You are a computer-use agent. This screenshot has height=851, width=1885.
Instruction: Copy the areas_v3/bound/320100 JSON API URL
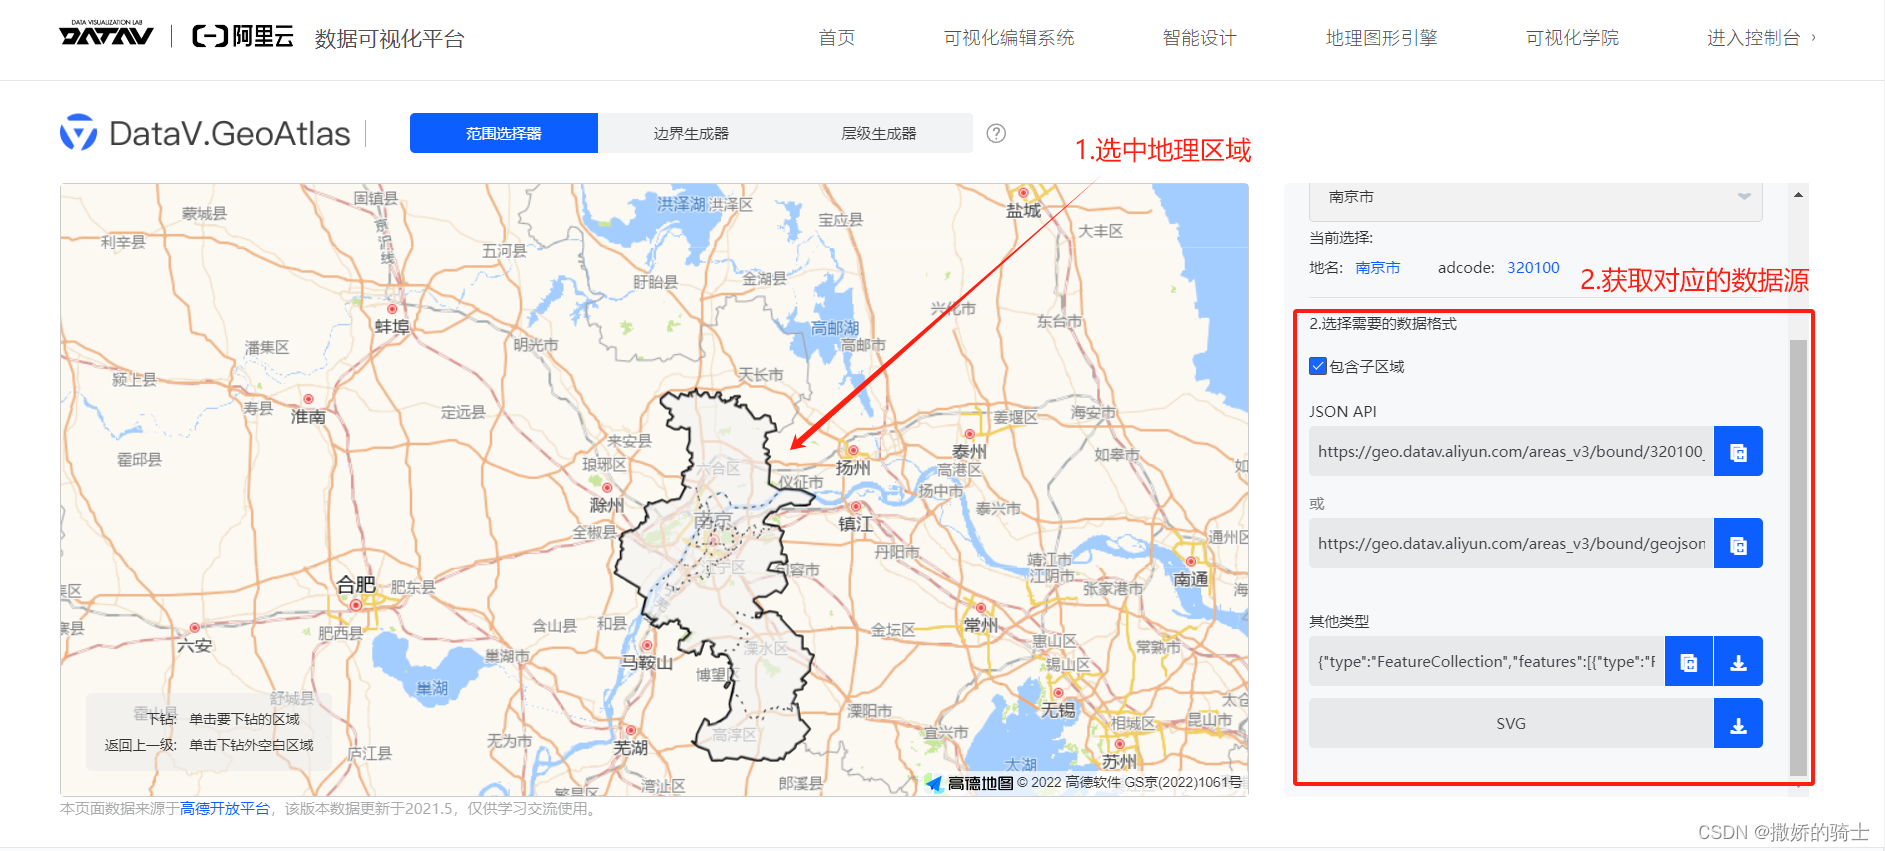point(1738,452)
